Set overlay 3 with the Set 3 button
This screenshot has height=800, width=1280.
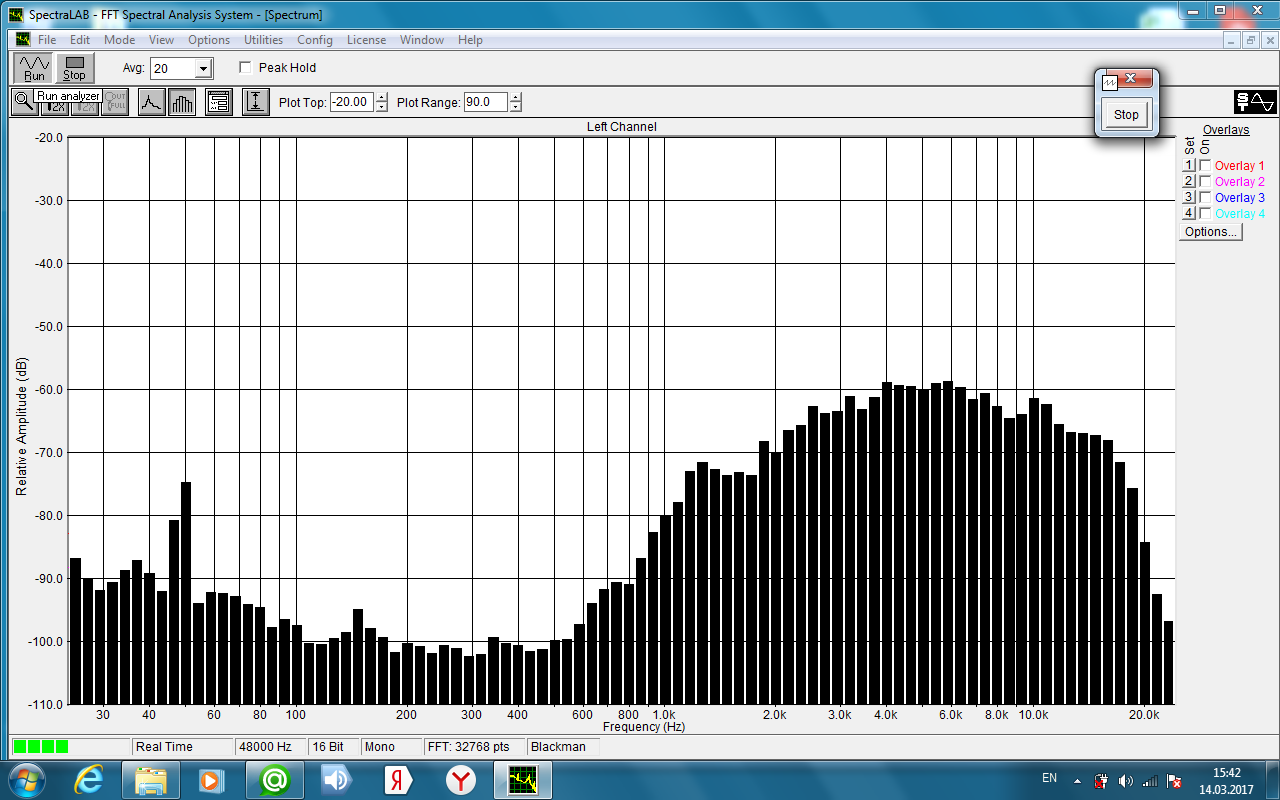(x=1189, y=198)
